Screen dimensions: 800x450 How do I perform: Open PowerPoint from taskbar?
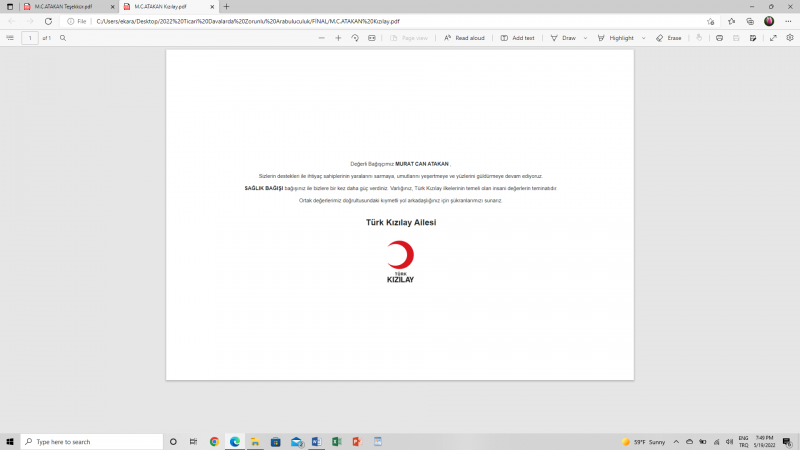(x=357, y=442)
